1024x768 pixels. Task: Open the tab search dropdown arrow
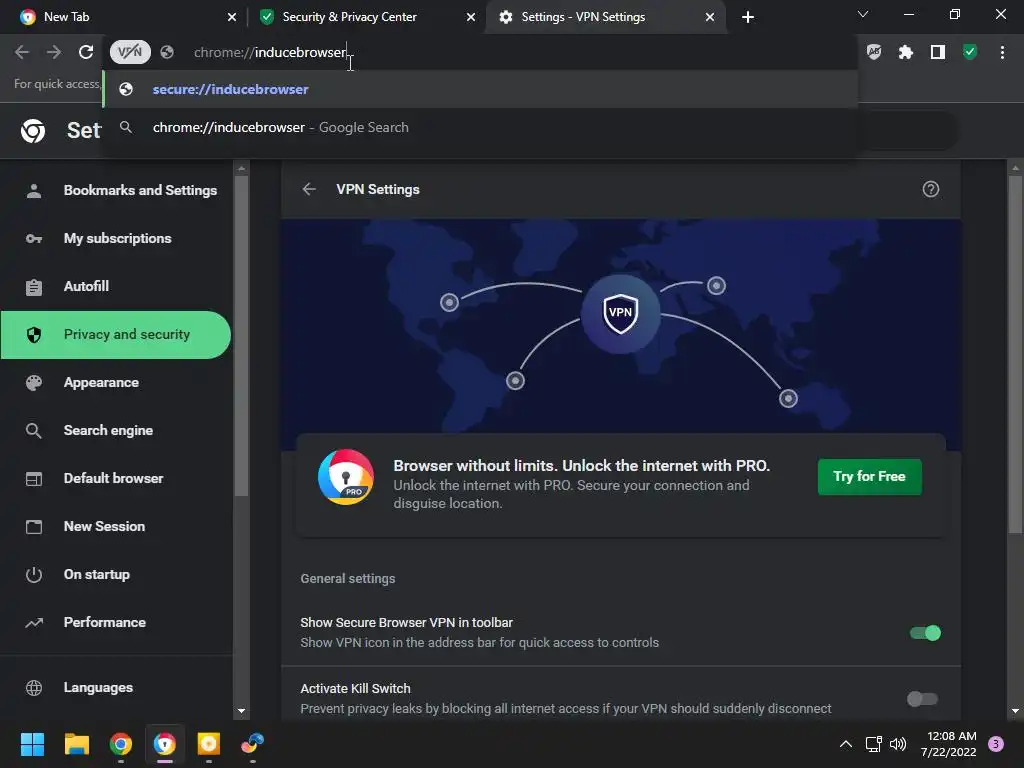863,14
